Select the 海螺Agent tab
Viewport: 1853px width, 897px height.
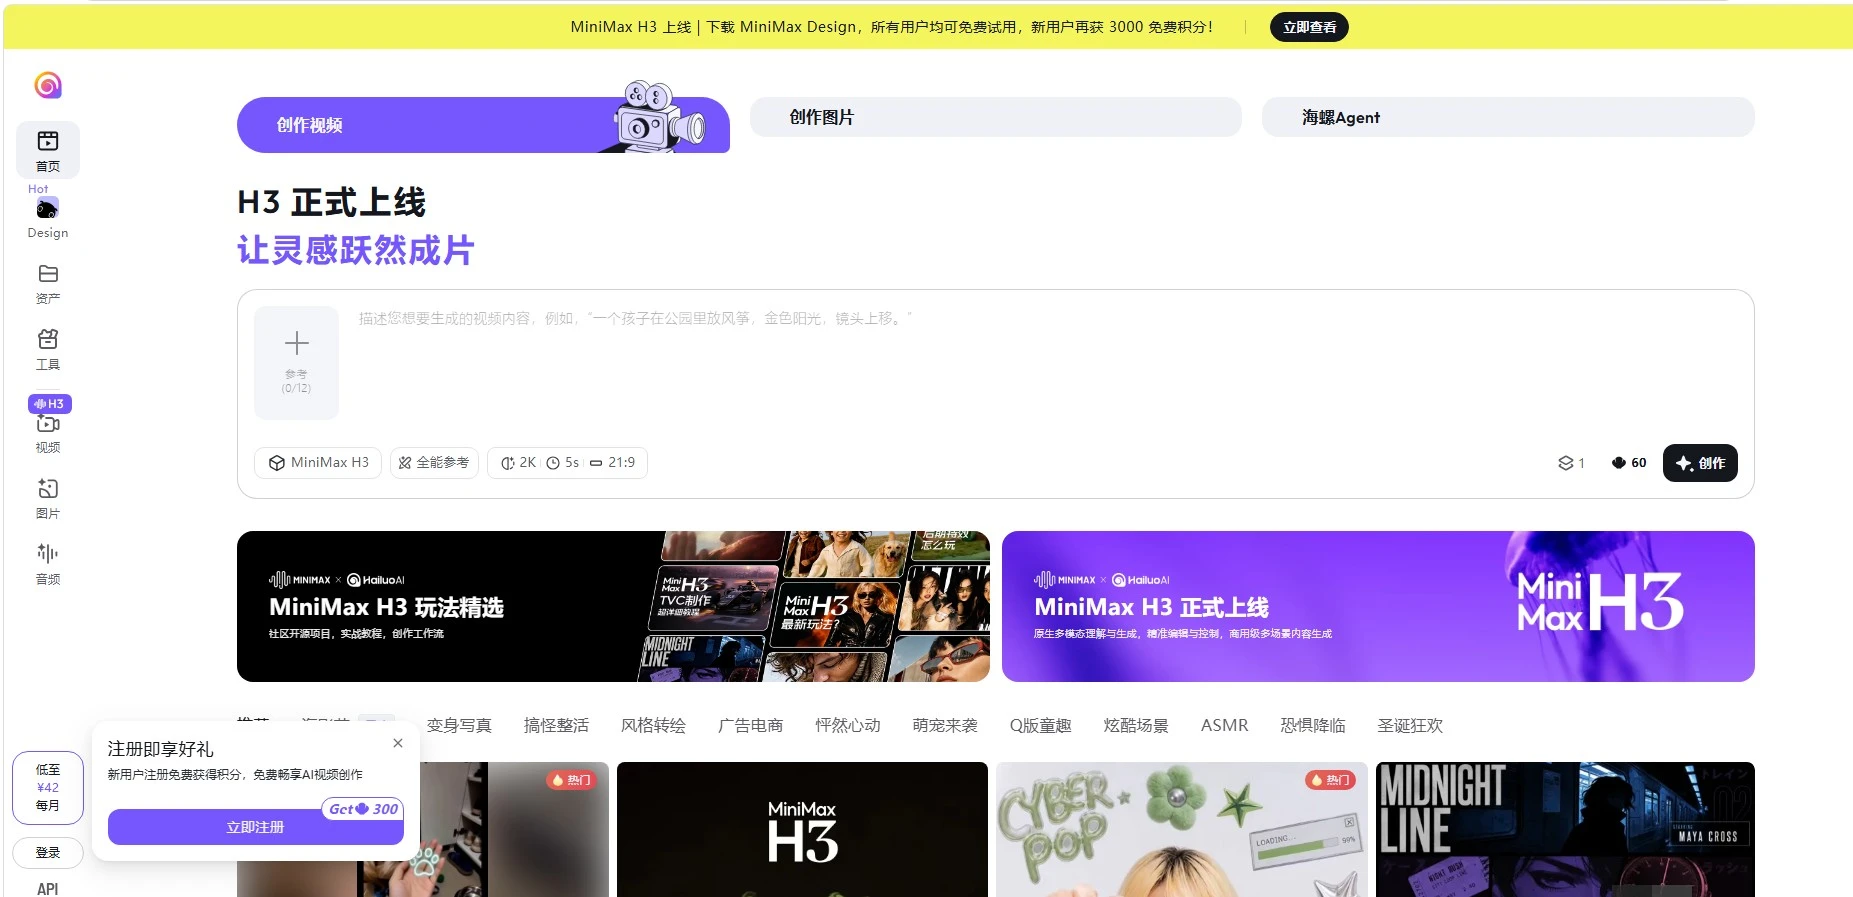1508,117
